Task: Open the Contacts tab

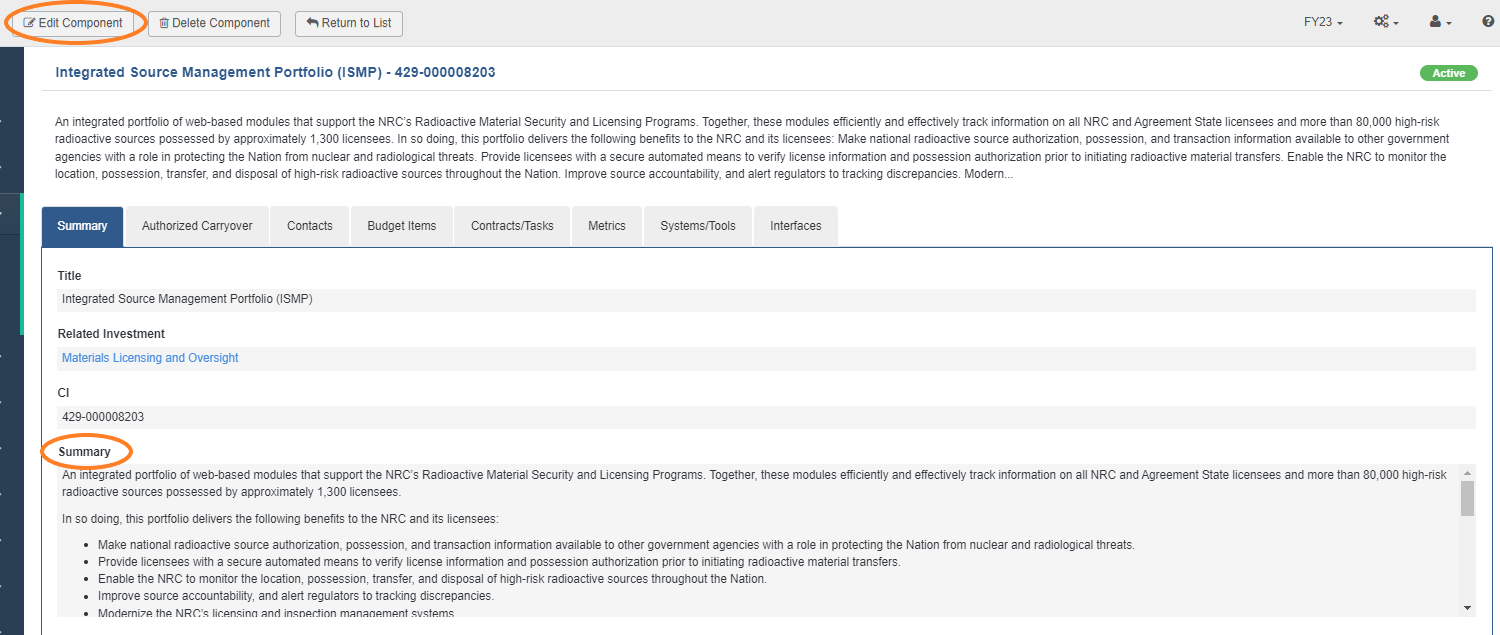Action: [x=310, y=226]
